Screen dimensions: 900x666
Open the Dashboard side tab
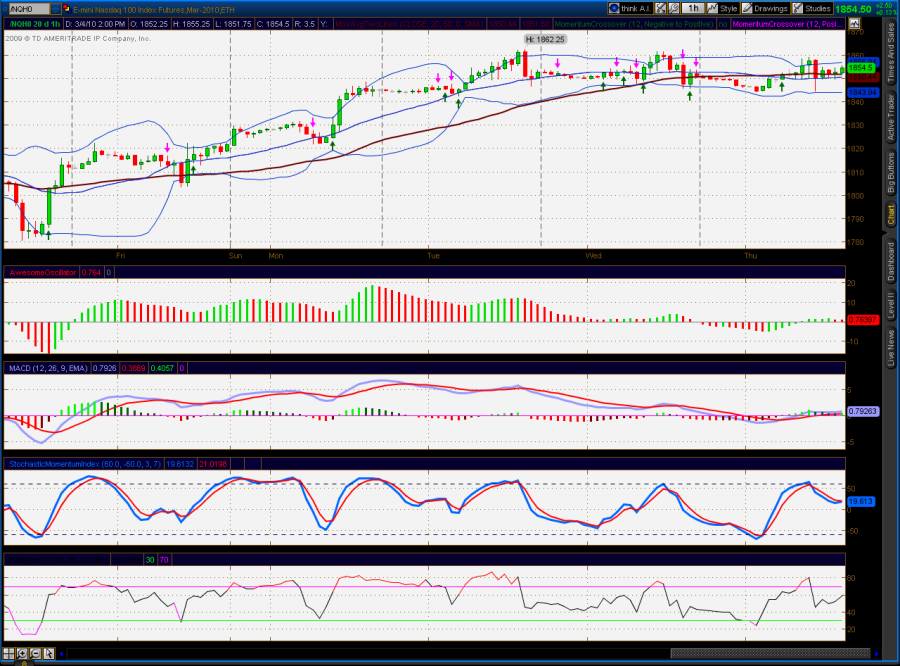coord(891,262)
